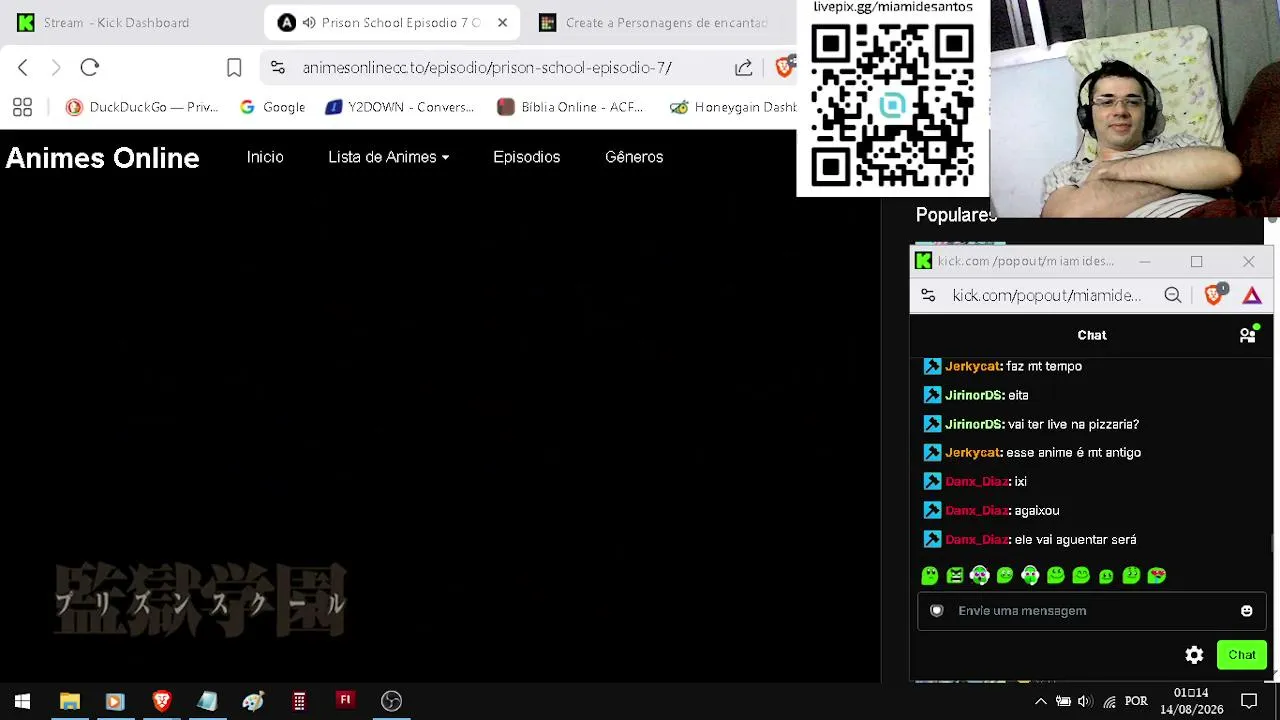Open the taskbar clock and date
The height and width of the screenshot is (720, 1280).
coord(1191,701)
